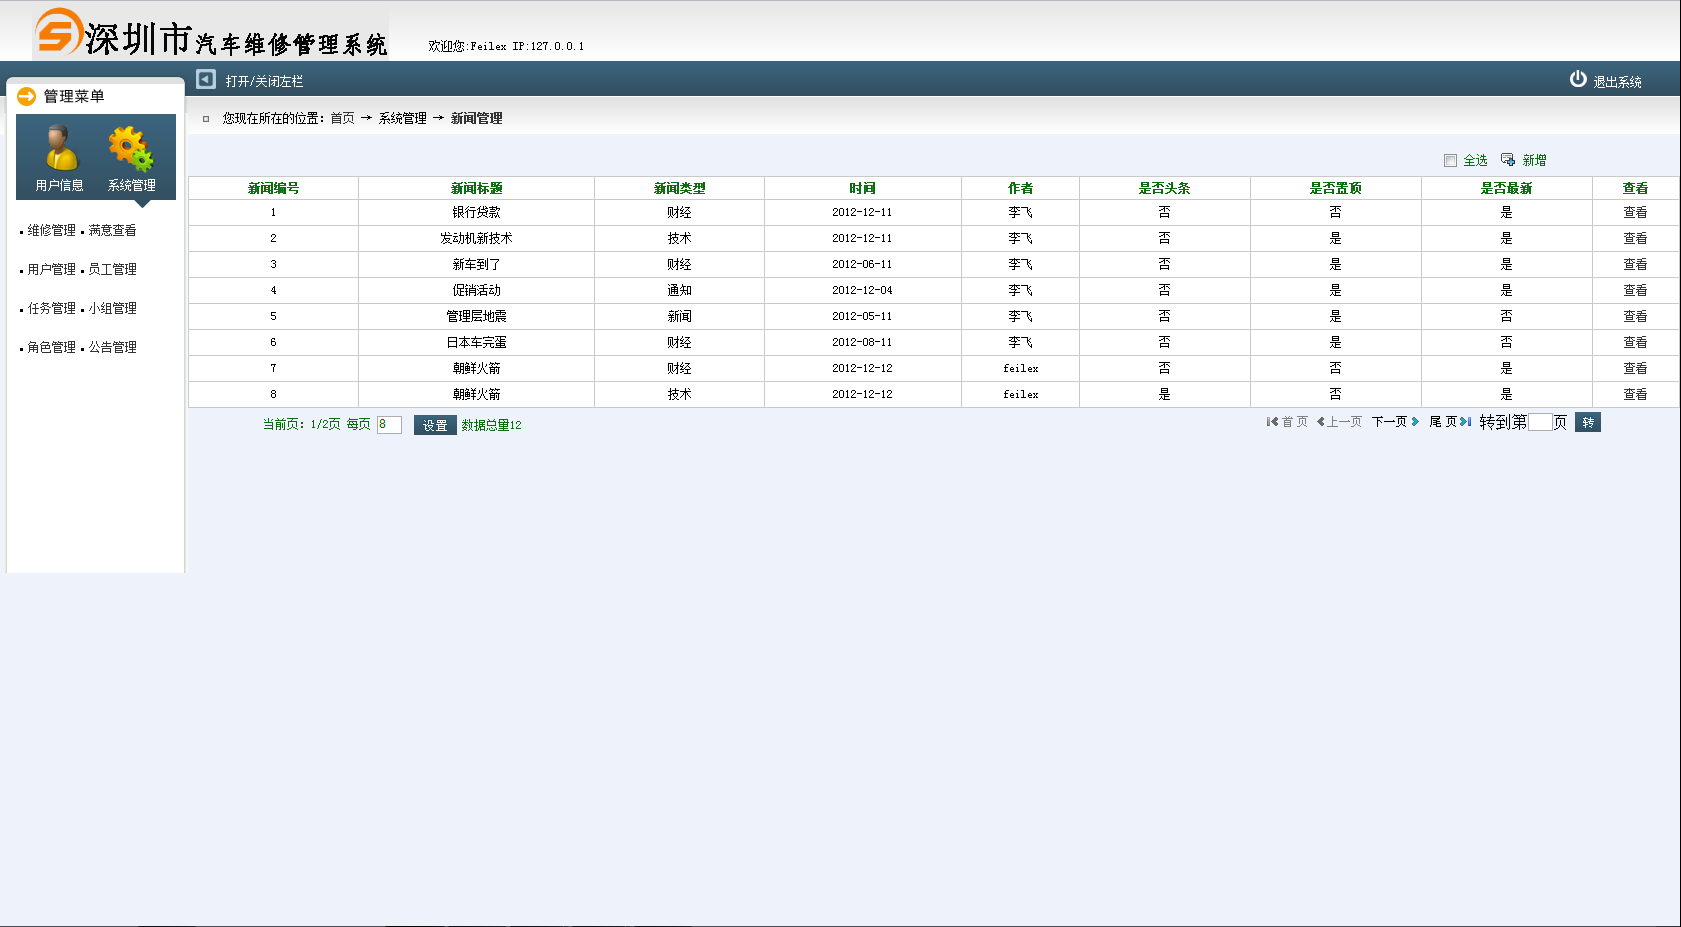1681x927 pixels.
Task: Click the first-page arrow icon
Action: click(x=1272, y=422)
